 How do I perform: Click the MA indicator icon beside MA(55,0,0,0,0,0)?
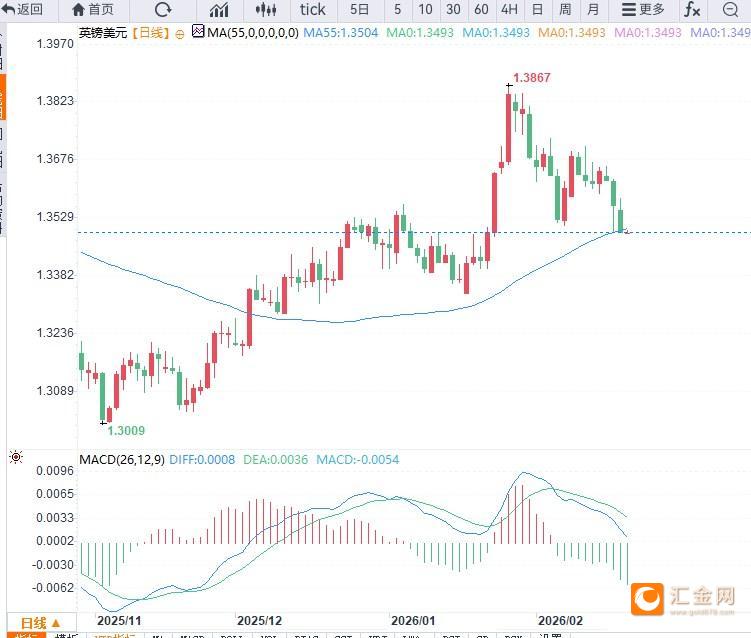(197, 32)
